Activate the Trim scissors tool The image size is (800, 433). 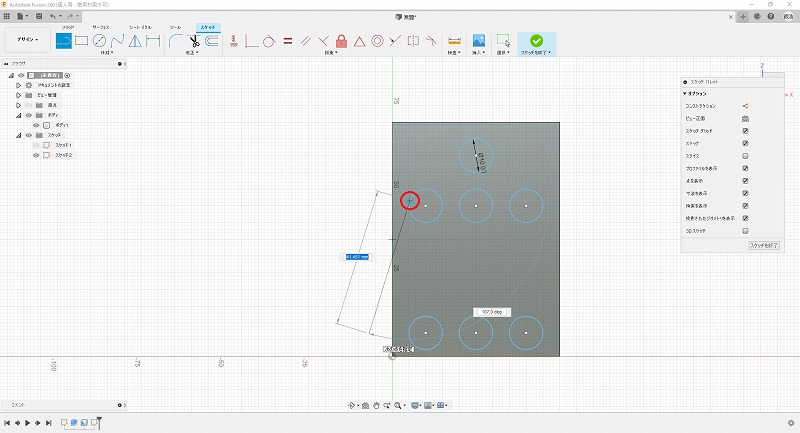[194, 41]
